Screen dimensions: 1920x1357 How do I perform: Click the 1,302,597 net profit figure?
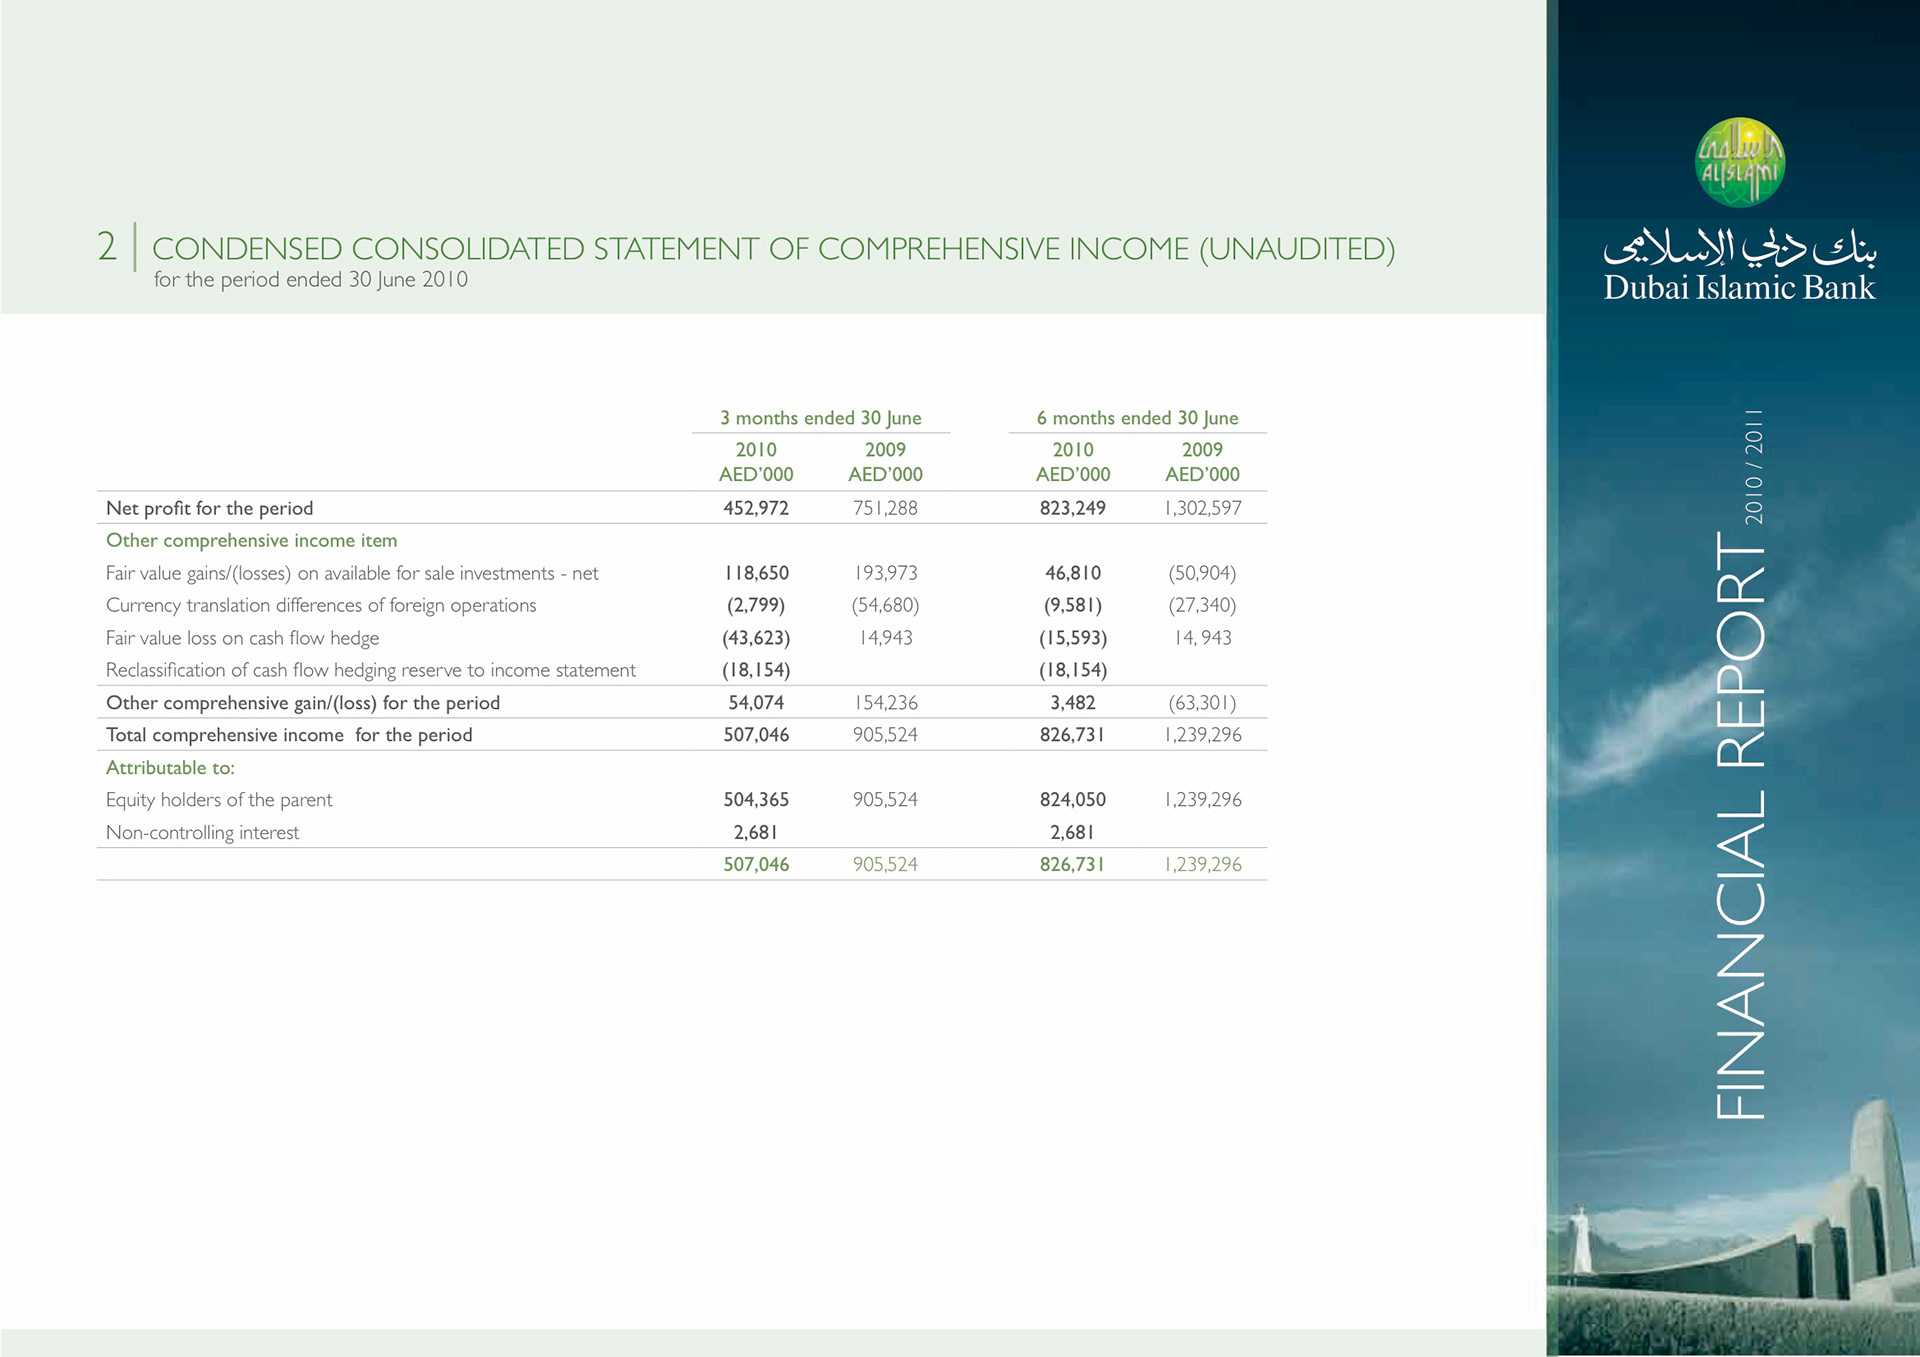(1202, 508)
